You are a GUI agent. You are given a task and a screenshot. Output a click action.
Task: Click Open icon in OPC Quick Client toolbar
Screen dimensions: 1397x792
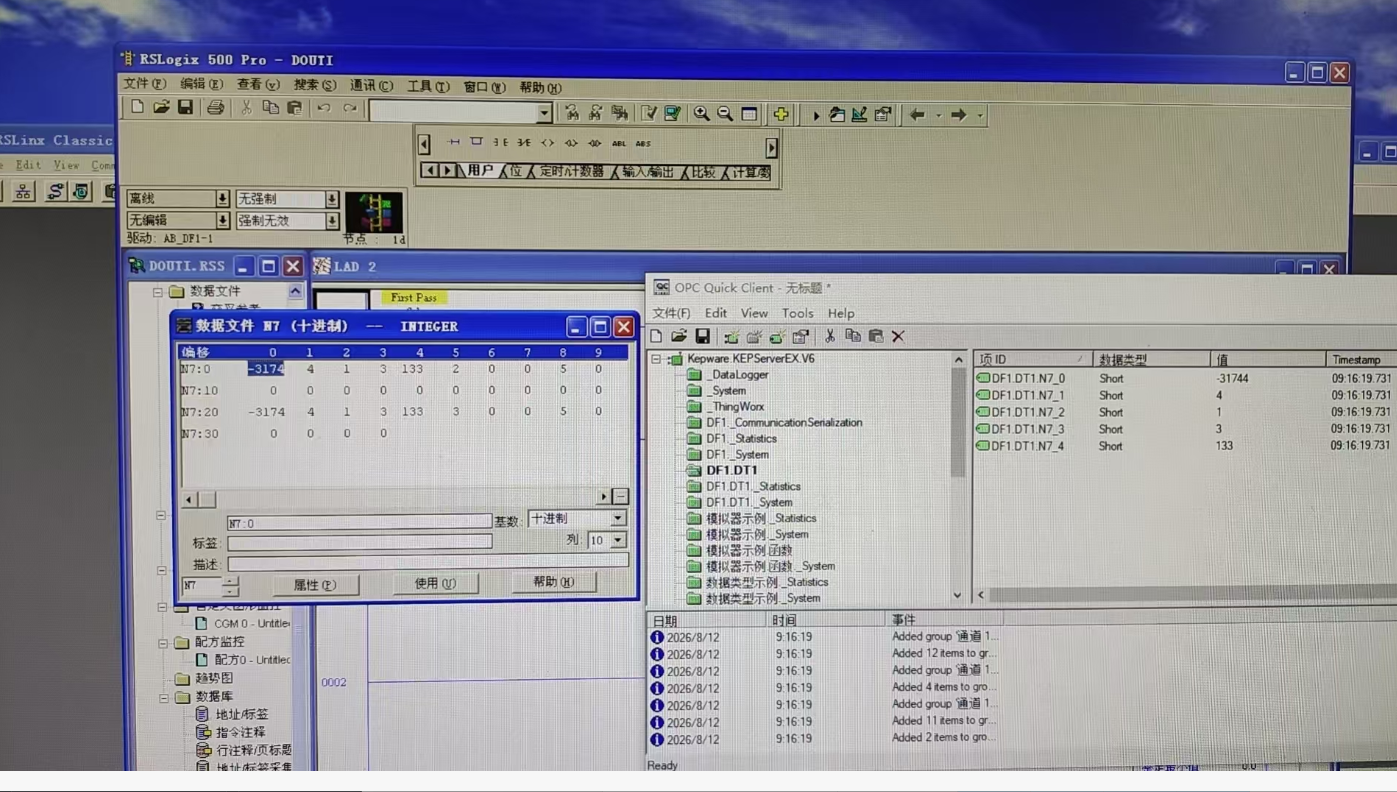[679, 337]
